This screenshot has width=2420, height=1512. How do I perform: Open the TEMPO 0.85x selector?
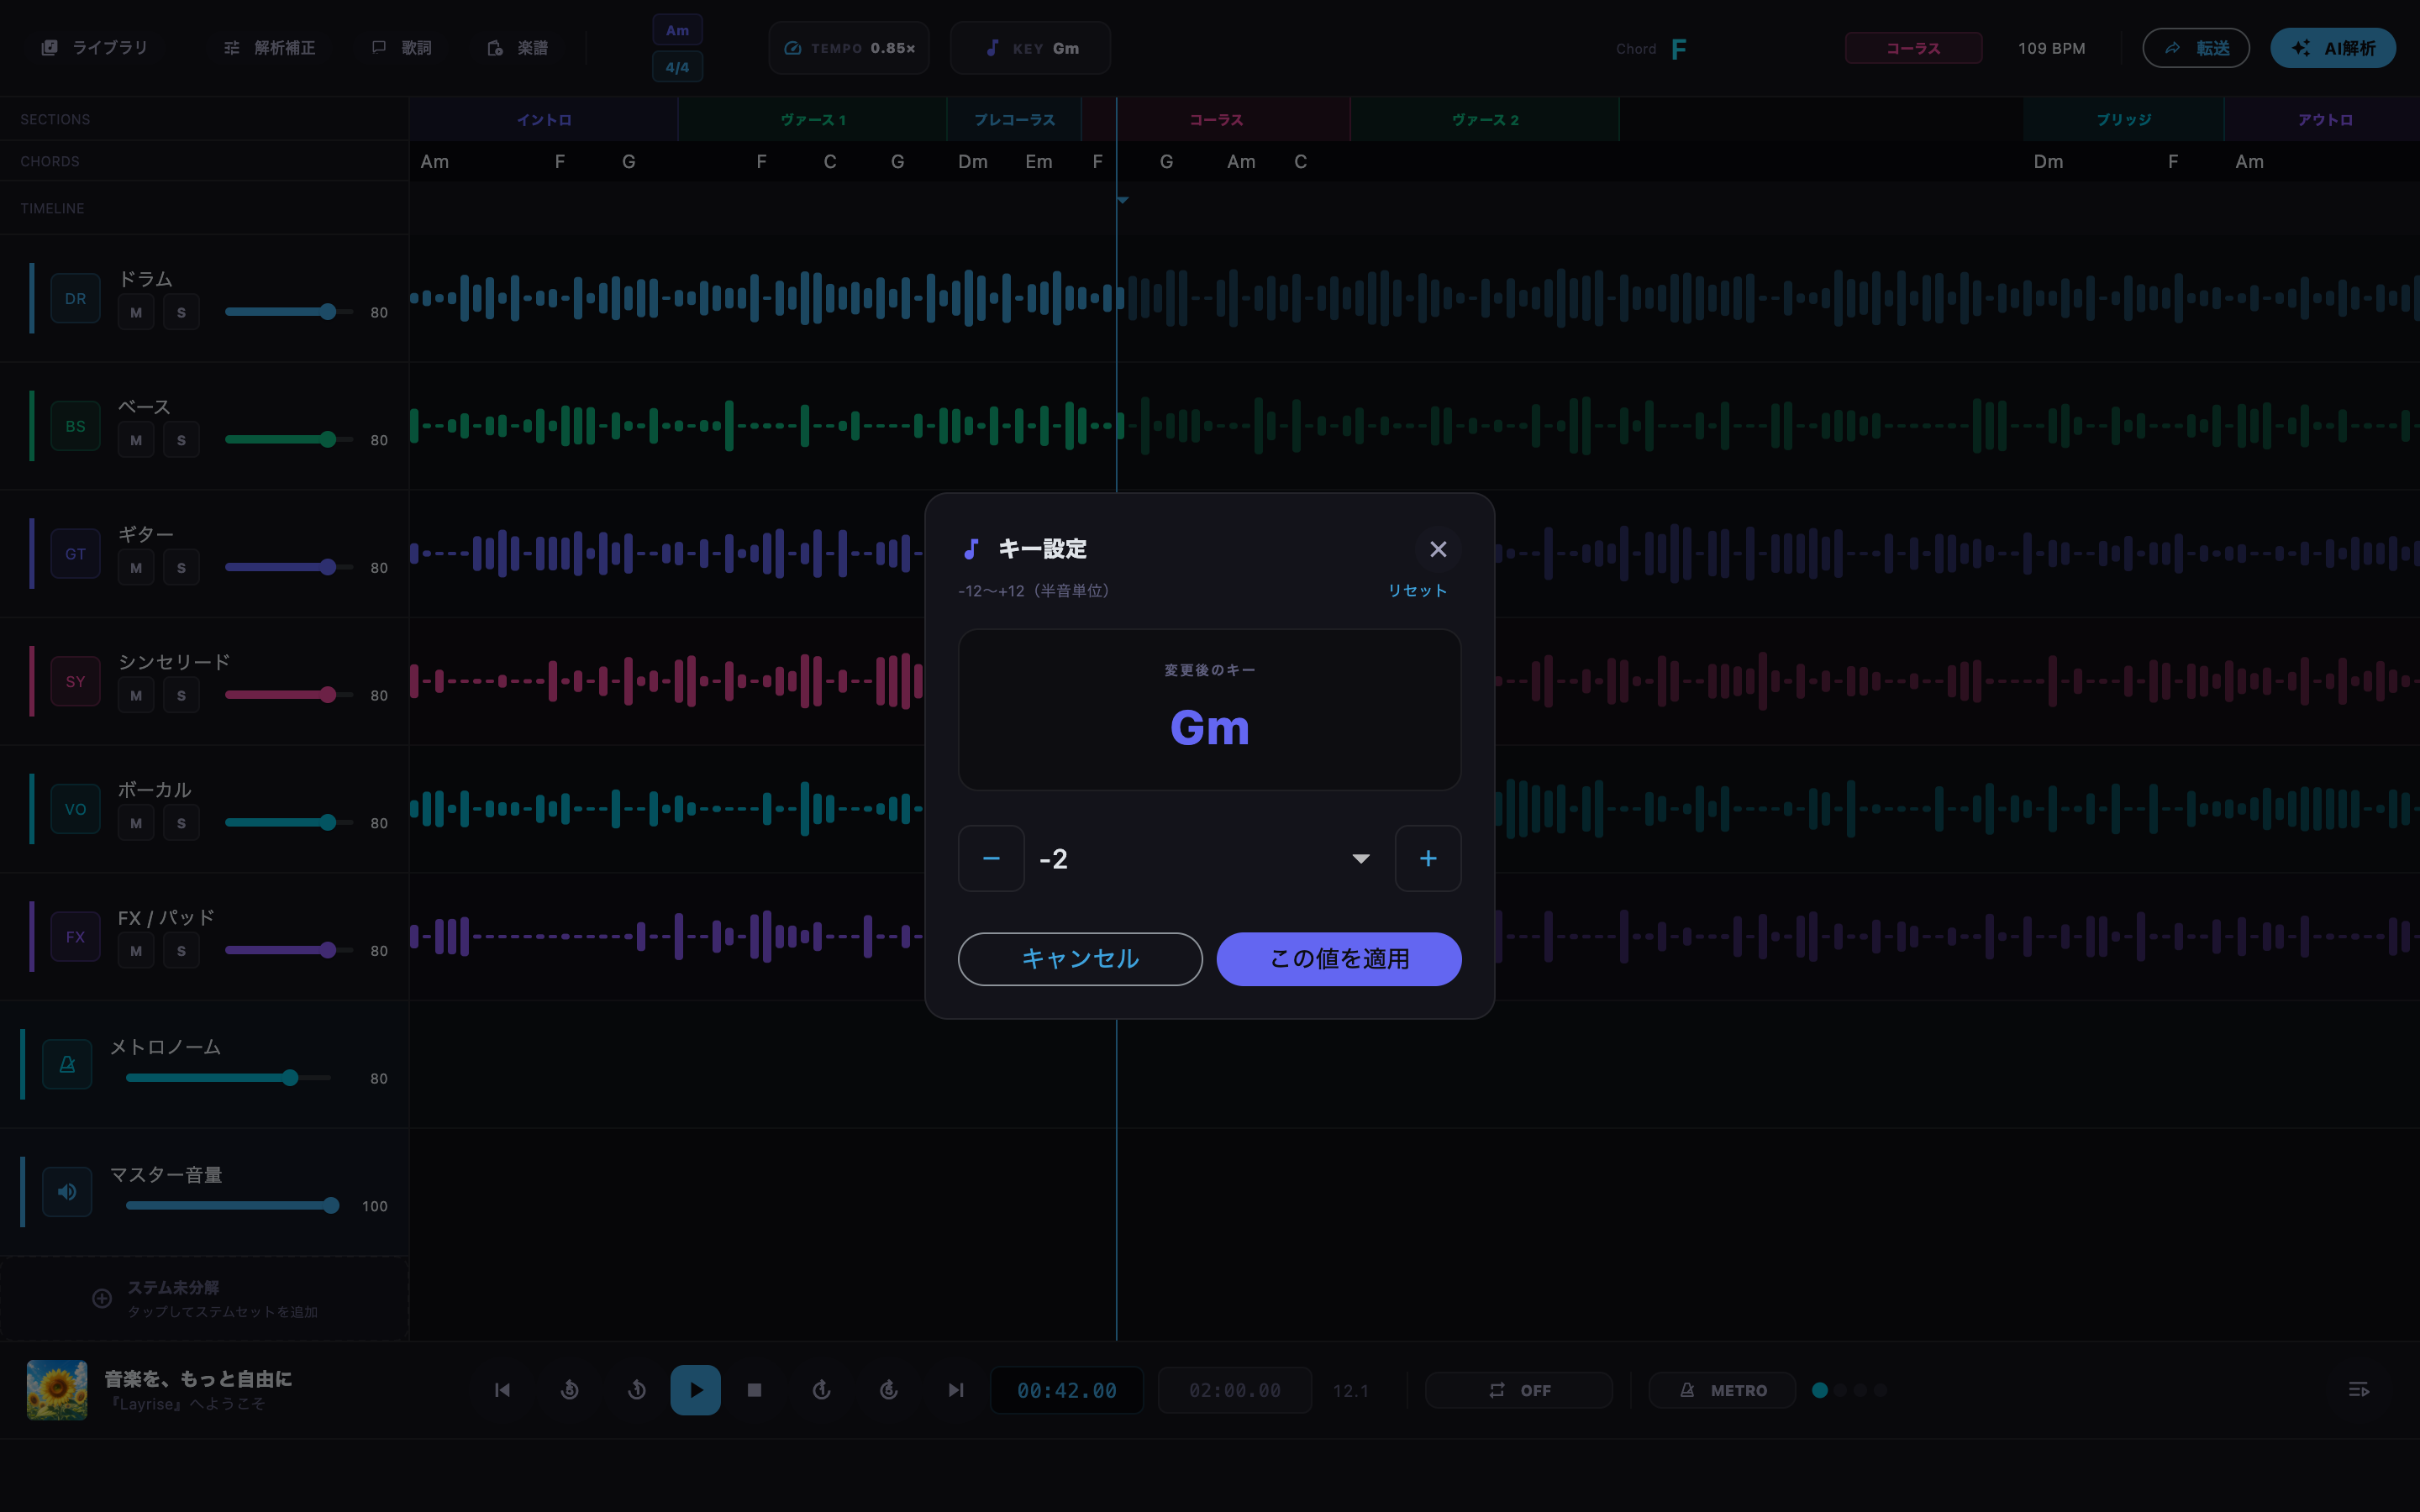[849, 48]
